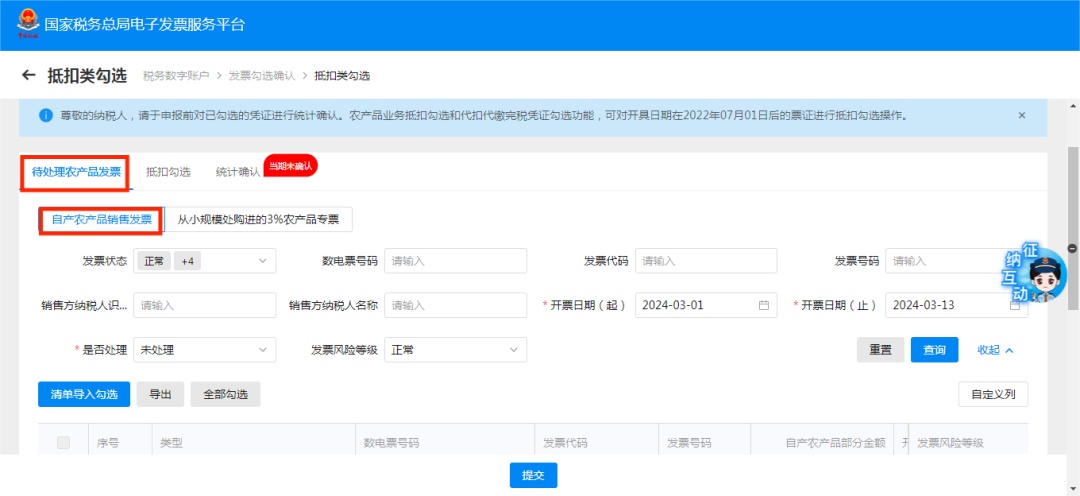Click the national tax emblem logo

[28, 23]
